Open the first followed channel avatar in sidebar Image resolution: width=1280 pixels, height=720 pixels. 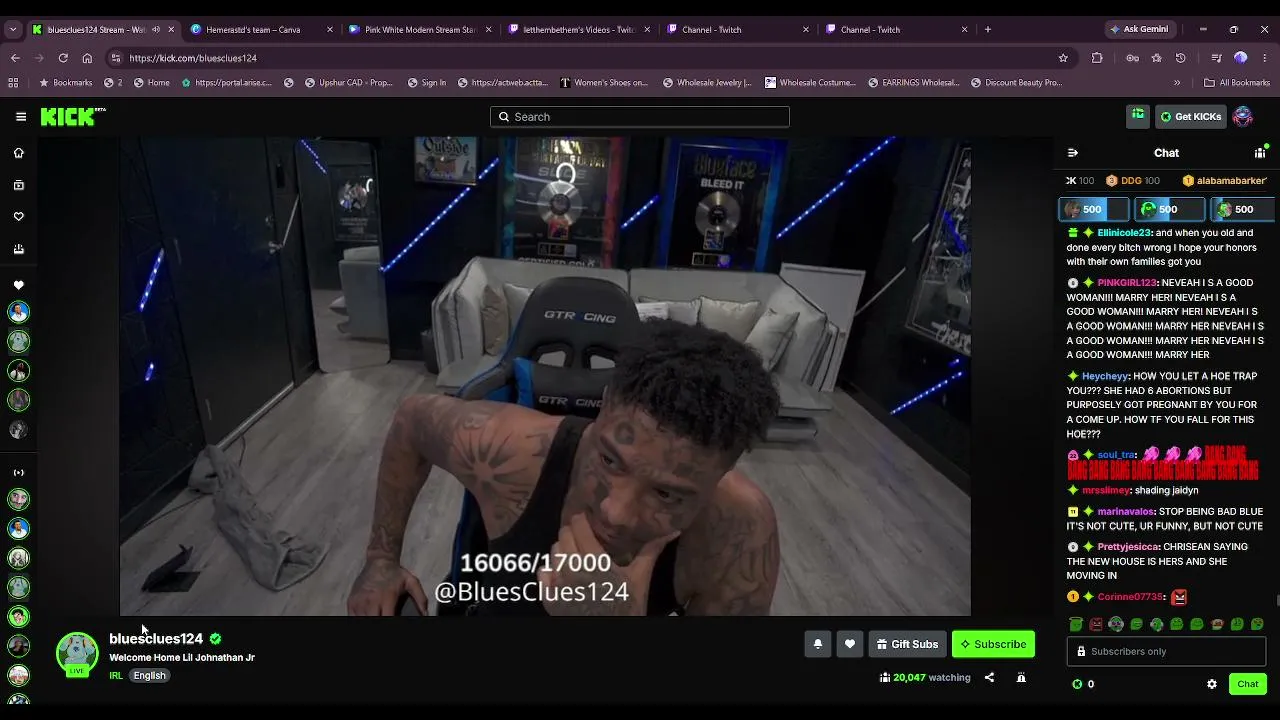[18, 312]
